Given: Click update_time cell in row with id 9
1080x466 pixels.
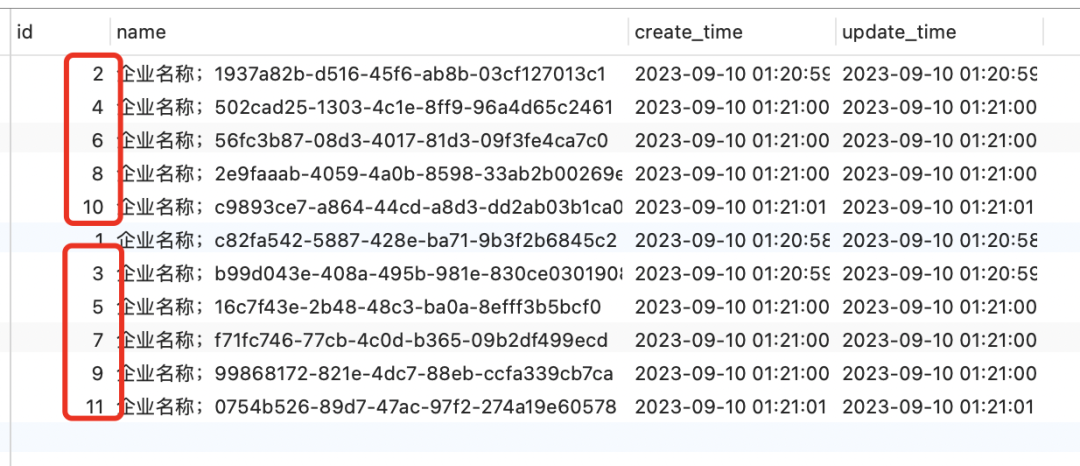Looking at the screenshot, I should (x=938, y=374).
